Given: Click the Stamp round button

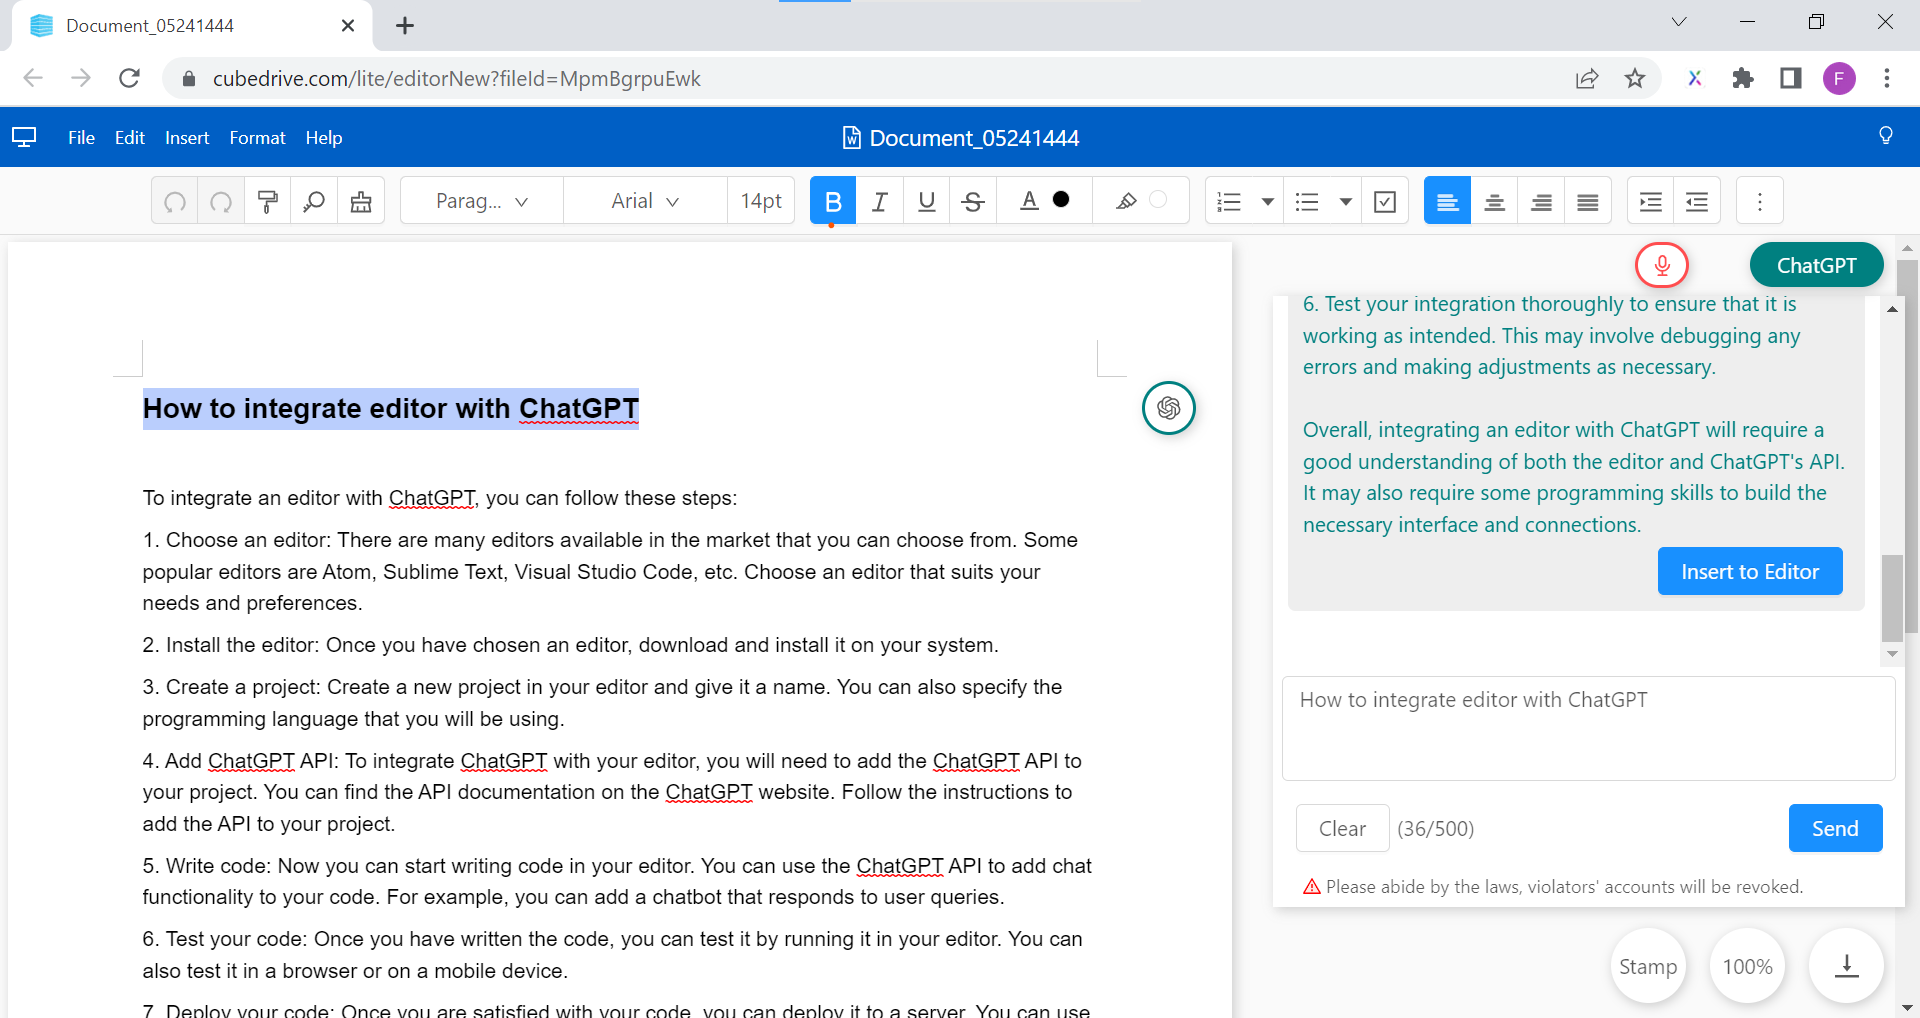Looking at the screenshot, I should pos(1648,966).
